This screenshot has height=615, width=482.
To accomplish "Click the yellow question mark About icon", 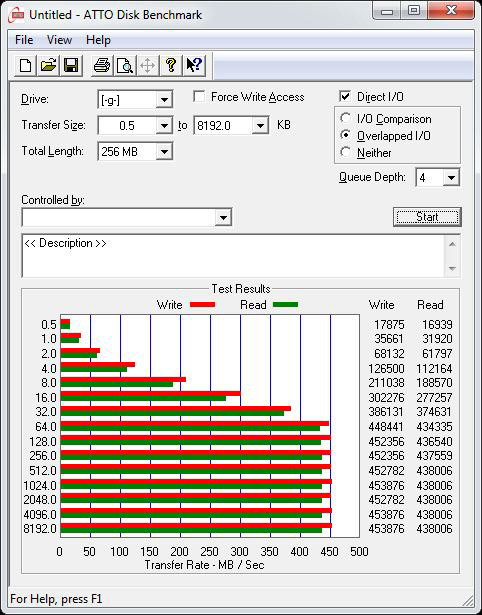I will click(170, 65).
